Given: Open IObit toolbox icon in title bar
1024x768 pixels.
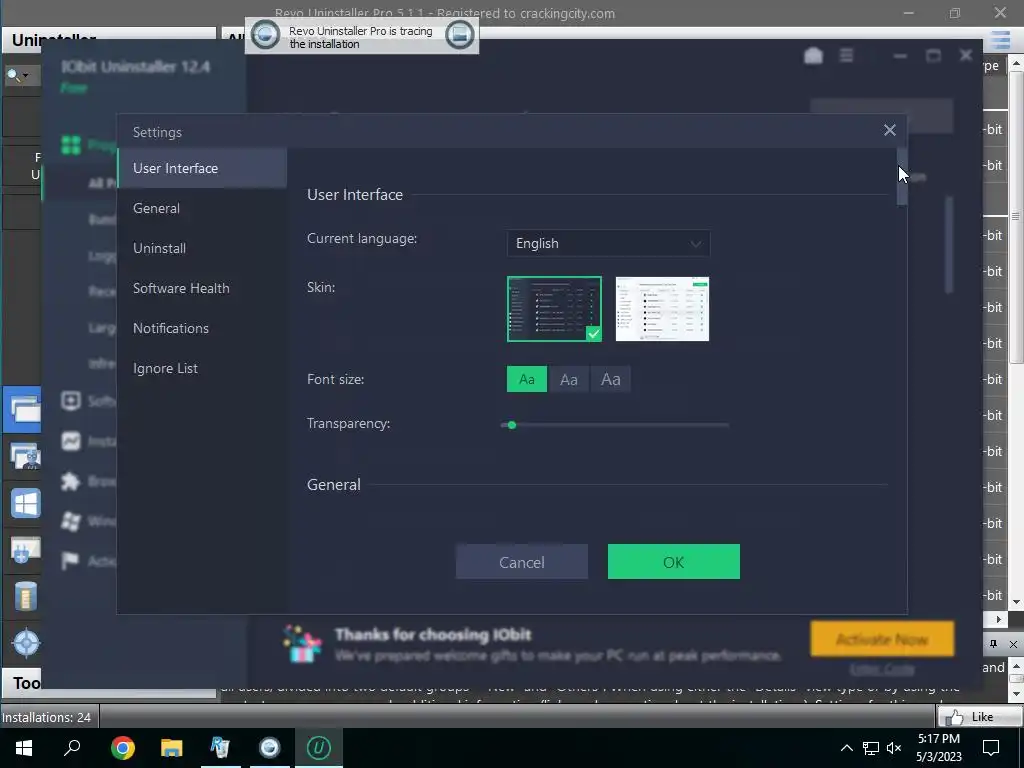Looking at the screenshot, I should pyautogui.click(x=813, y=56).
